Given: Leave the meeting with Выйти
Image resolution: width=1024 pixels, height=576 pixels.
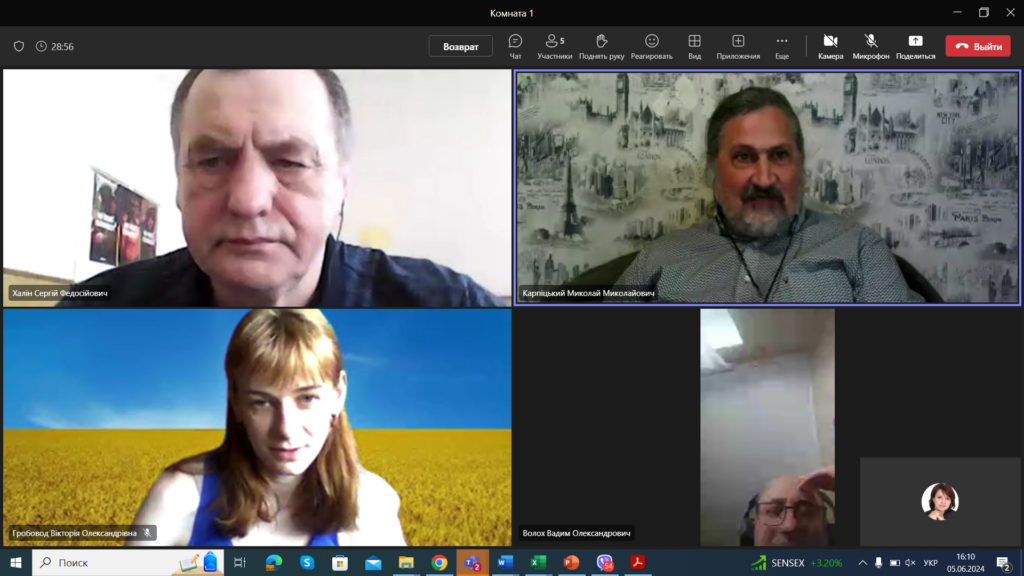Looking at the screenshot, I should click(978, 46).
